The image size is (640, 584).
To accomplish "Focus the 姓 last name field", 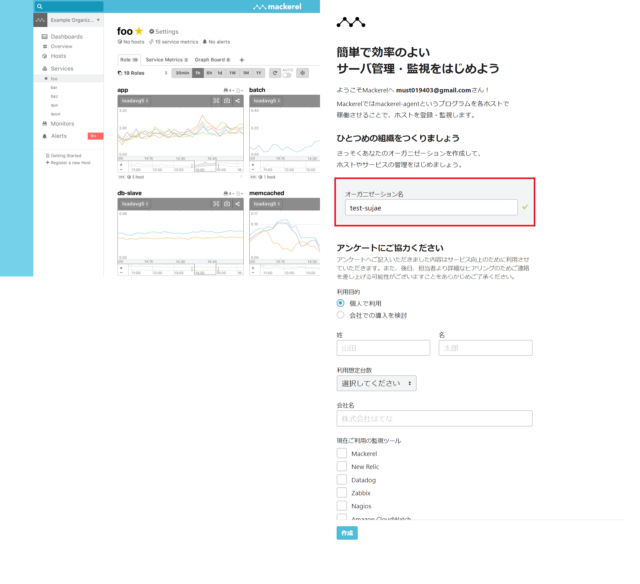I will click(383, 348).
